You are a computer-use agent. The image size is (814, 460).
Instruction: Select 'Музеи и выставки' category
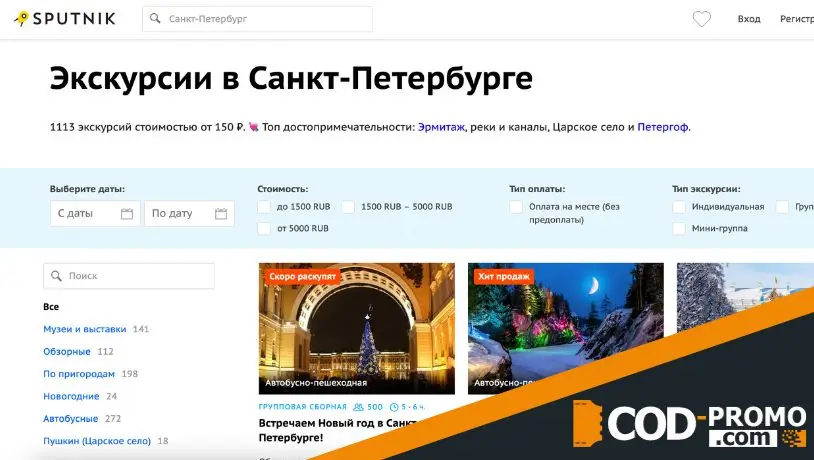(85, 329)
